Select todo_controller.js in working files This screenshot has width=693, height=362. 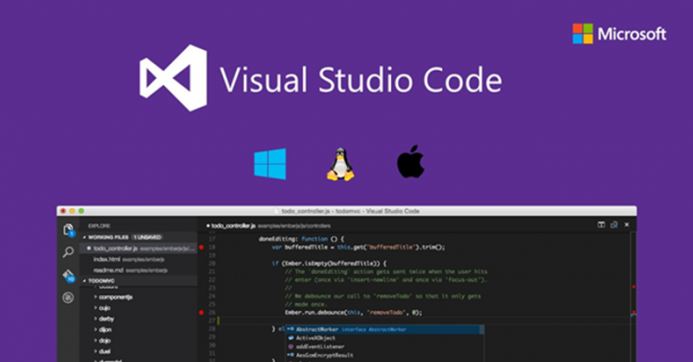(138, 248)
